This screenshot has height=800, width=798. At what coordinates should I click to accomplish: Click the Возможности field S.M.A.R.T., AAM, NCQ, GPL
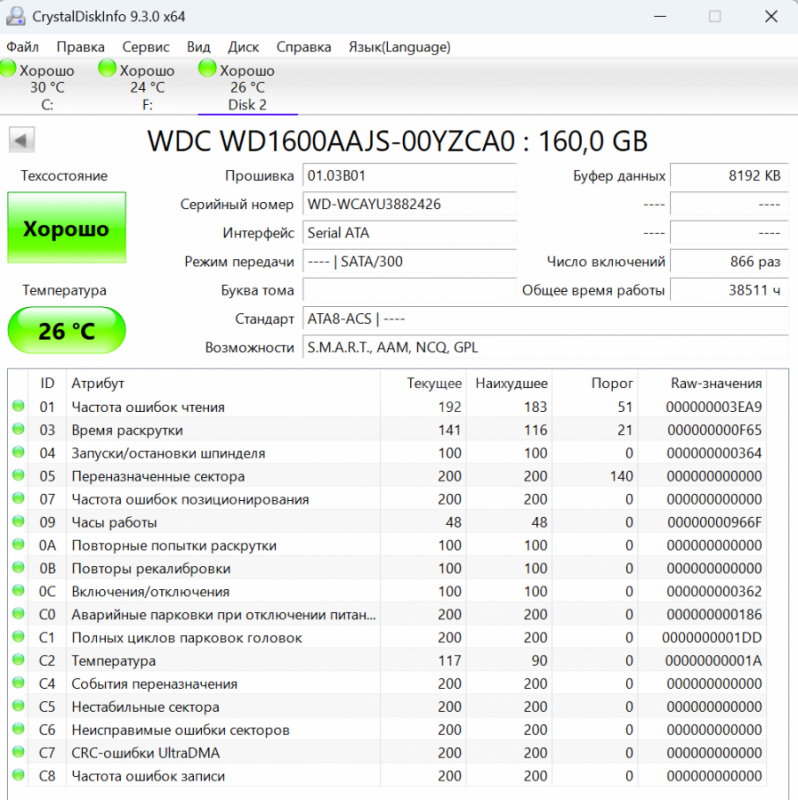pos(545,347)
